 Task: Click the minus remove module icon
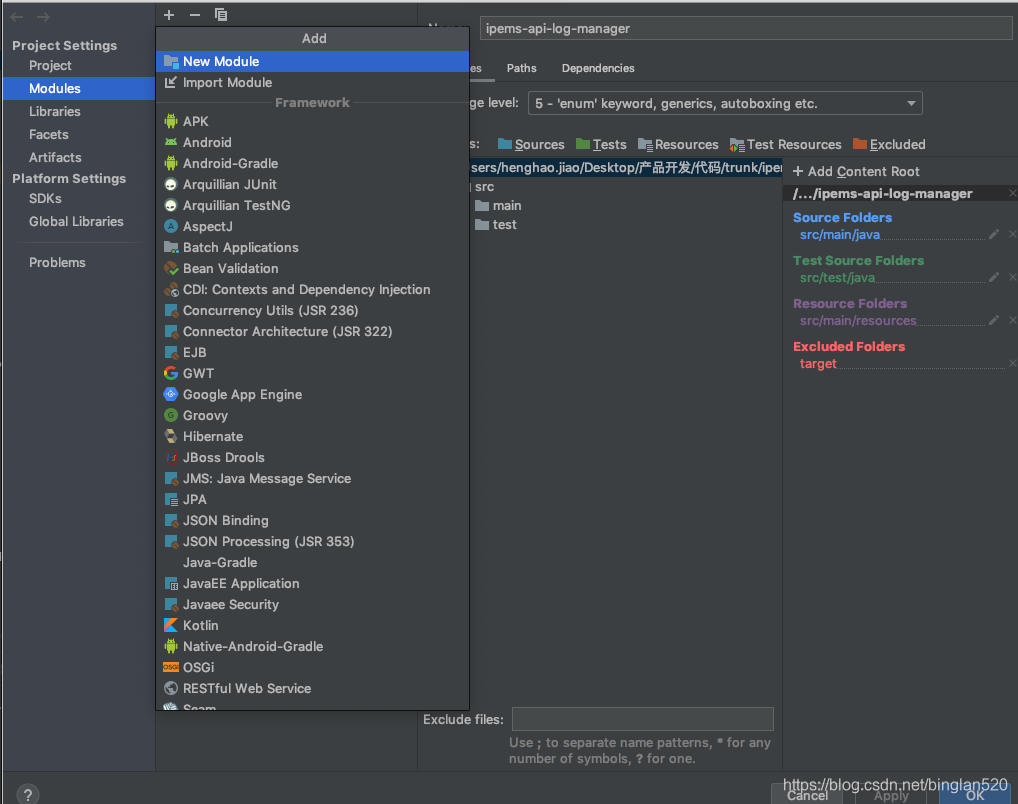pyautogui.click(x=195, y=15)
